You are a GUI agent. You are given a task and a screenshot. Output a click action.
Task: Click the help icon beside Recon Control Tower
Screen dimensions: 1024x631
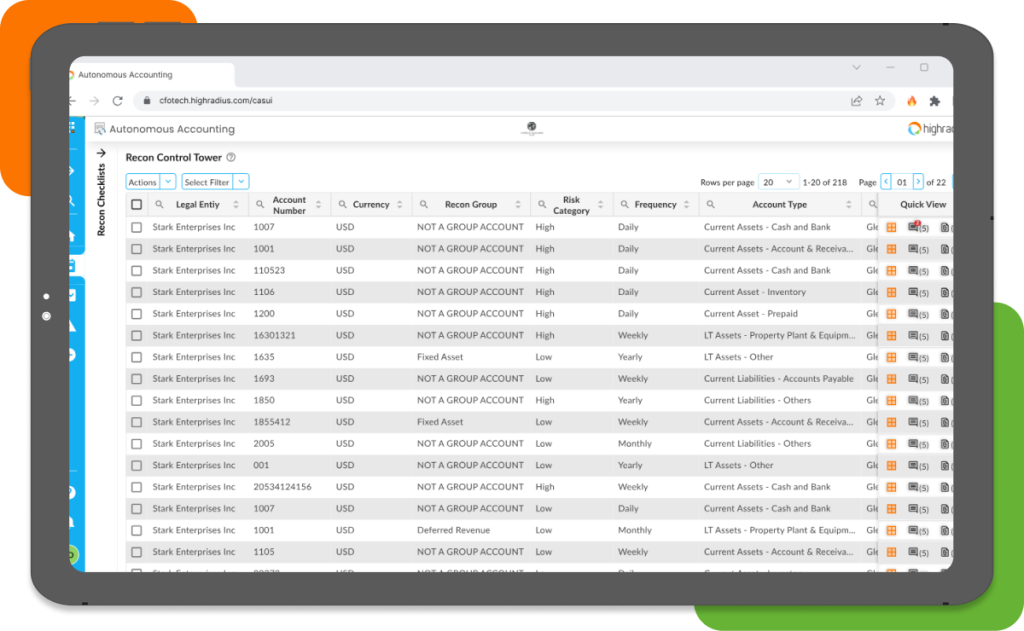pos(231,158)
